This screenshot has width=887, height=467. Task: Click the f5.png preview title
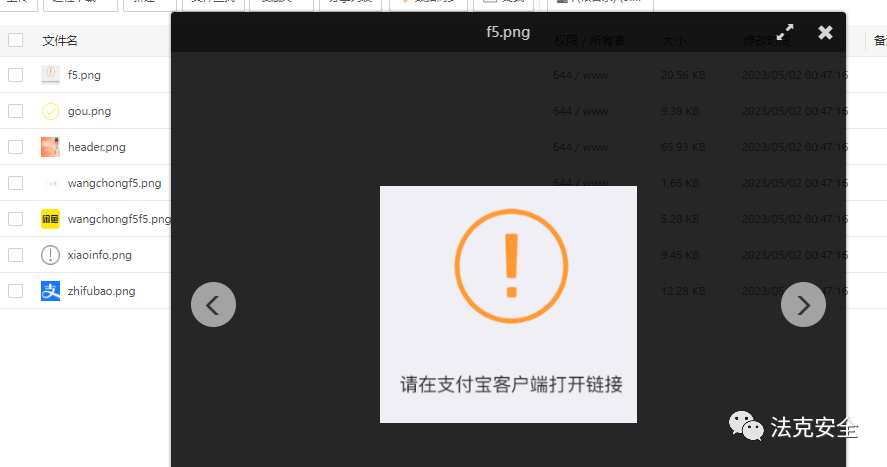click(508, 32)
